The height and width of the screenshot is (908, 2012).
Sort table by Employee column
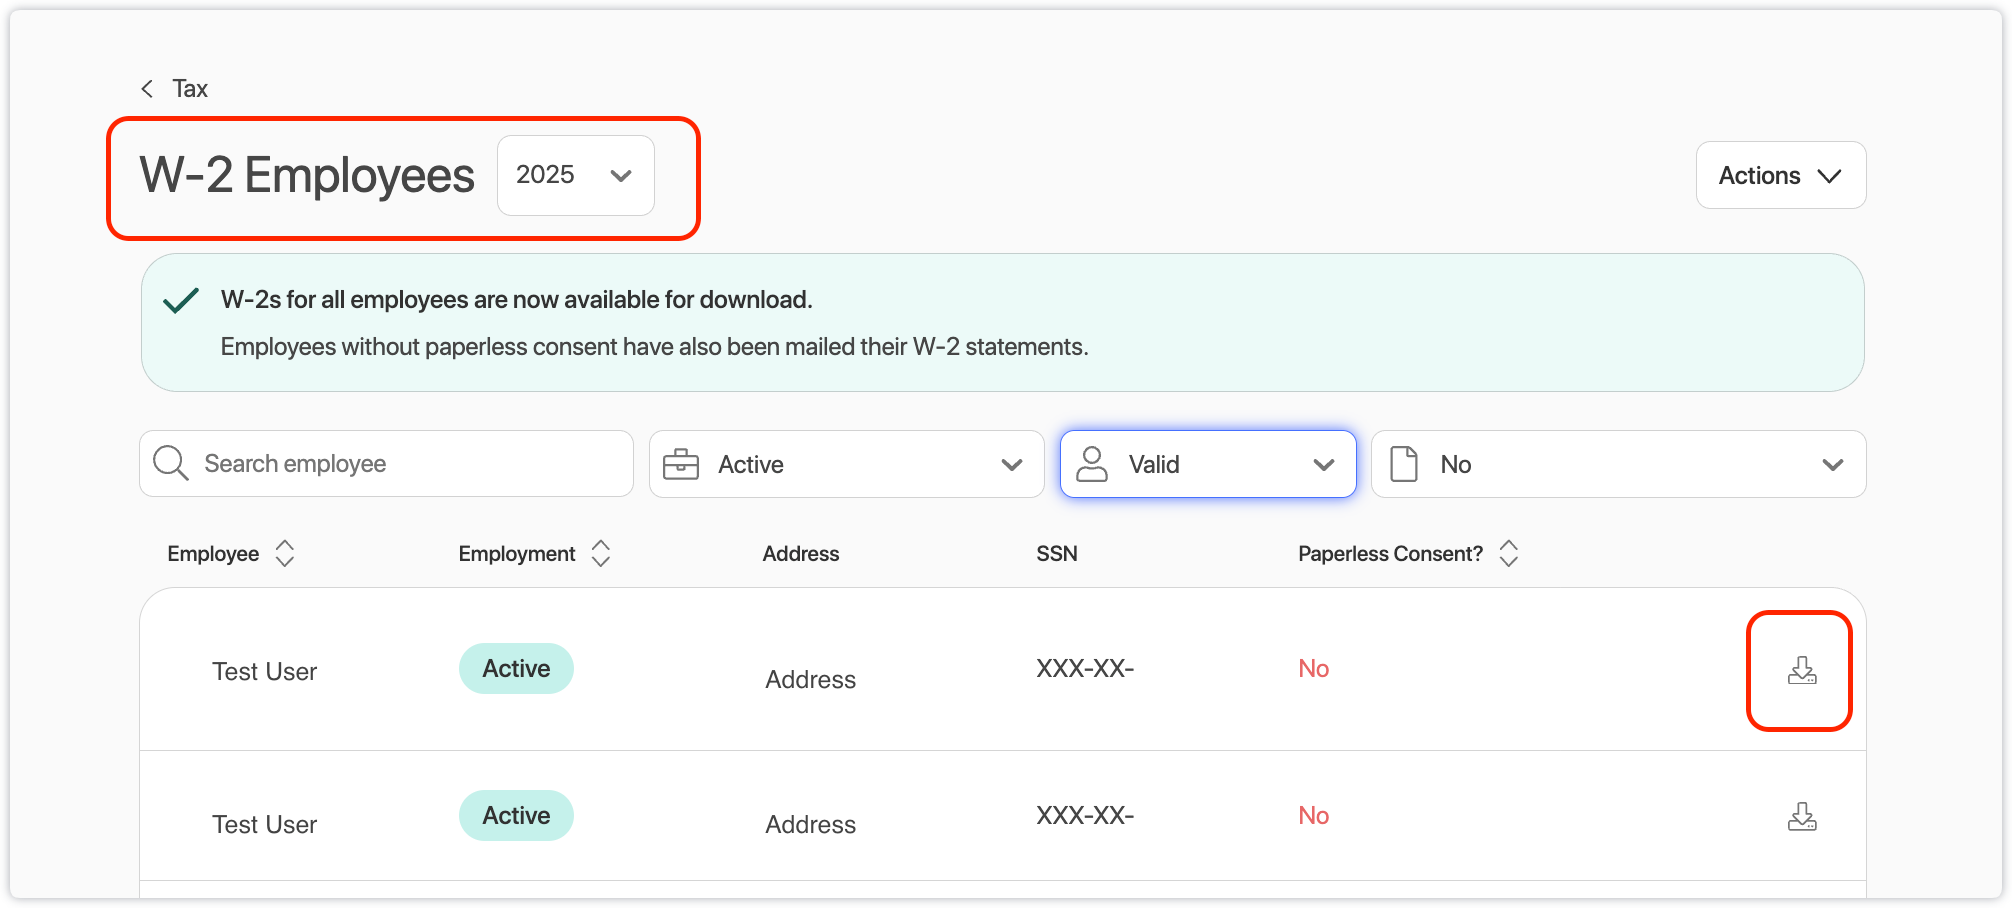tap(285, 553)
